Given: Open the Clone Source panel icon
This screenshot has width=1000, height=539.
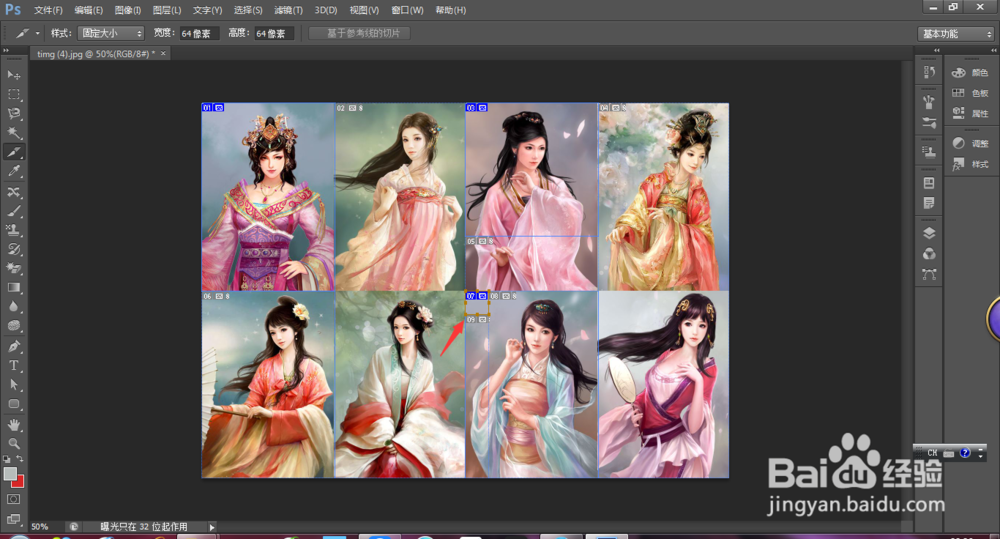Looking at the screenshot, I should click(x=929, y=152).
